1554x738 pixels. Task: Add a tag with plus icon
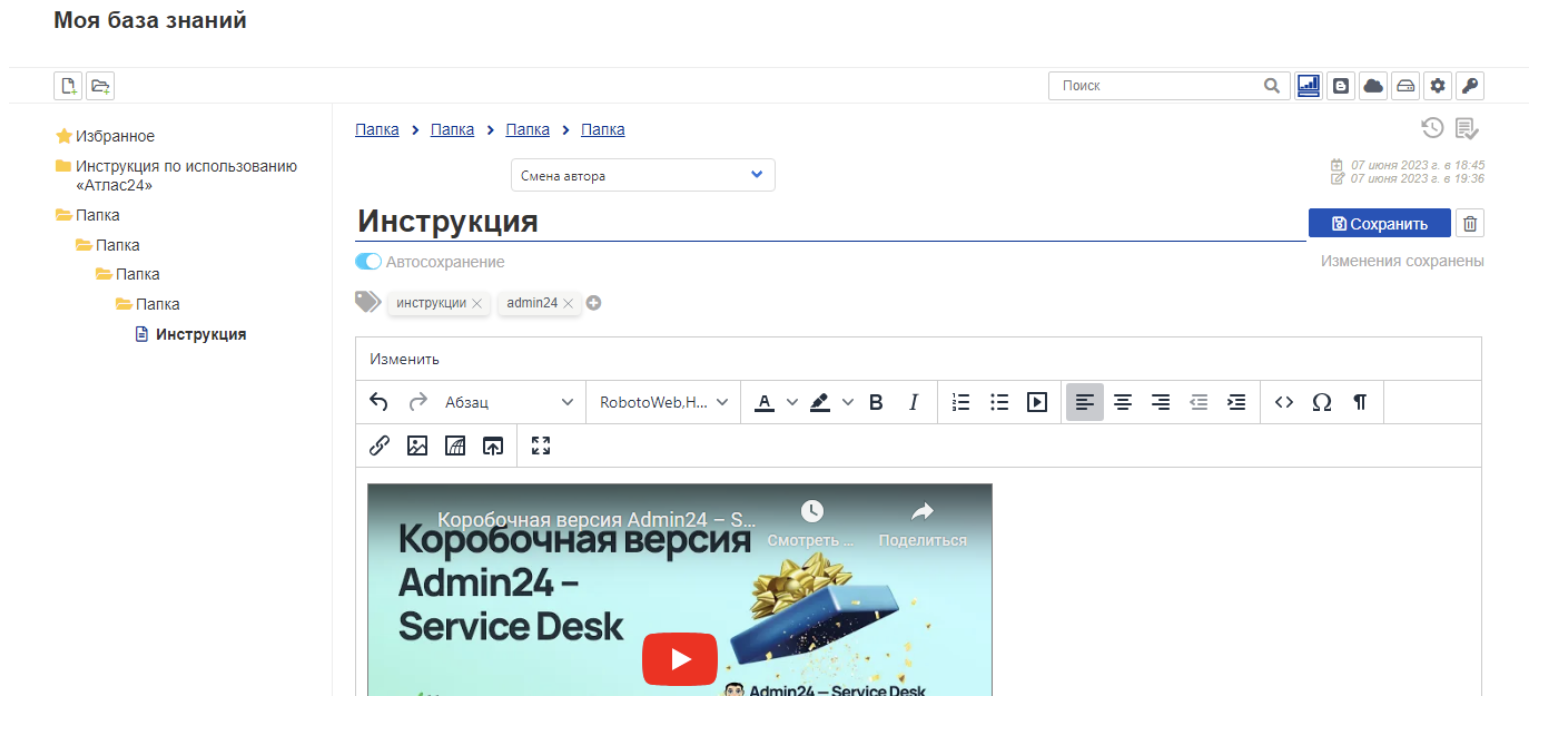pyautogui.click(x=594, y=303)
